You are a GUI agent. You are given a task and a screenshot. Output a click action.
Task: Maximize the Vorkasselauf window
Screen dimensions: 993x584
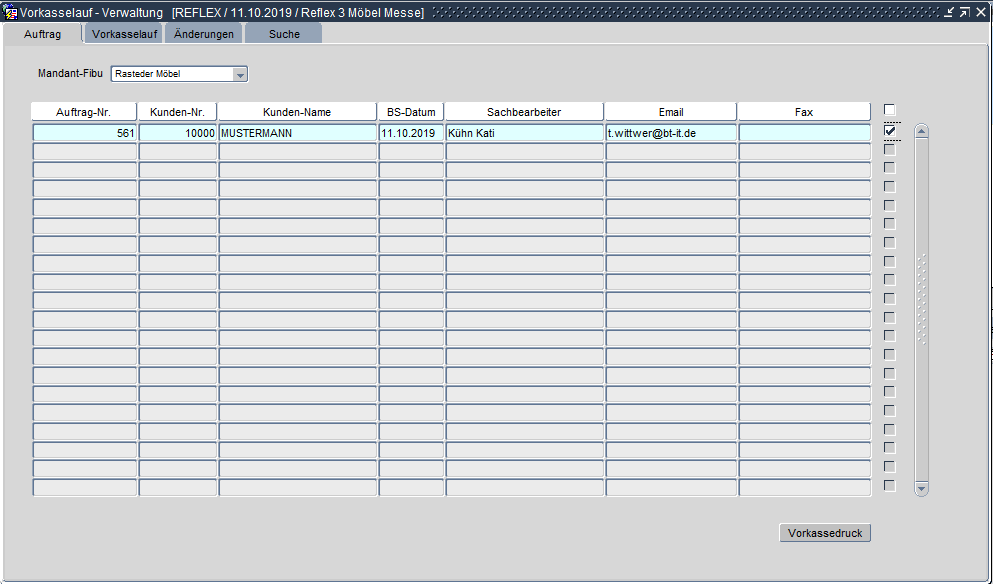(964, 12)
